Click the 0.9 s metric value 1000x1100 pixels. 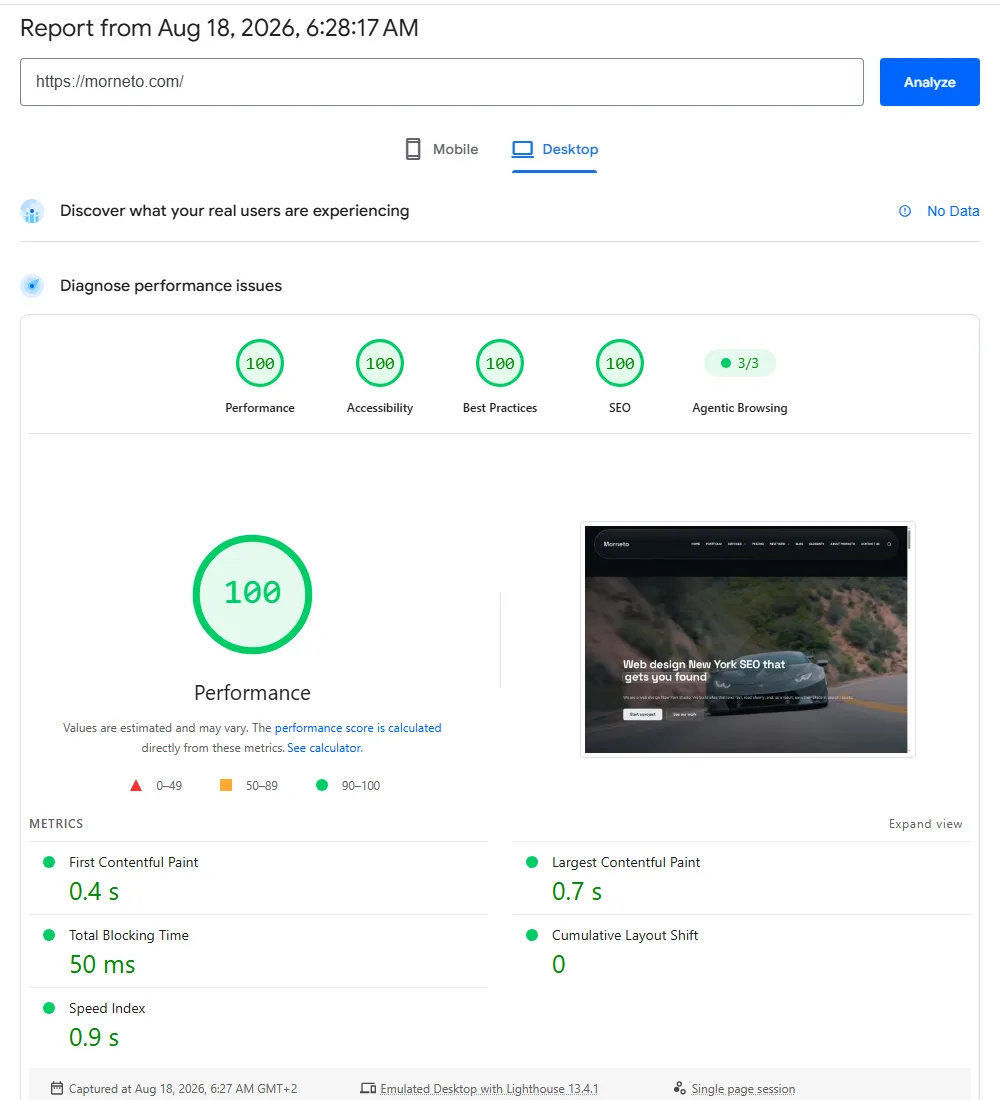click(x=94, y=1038)
